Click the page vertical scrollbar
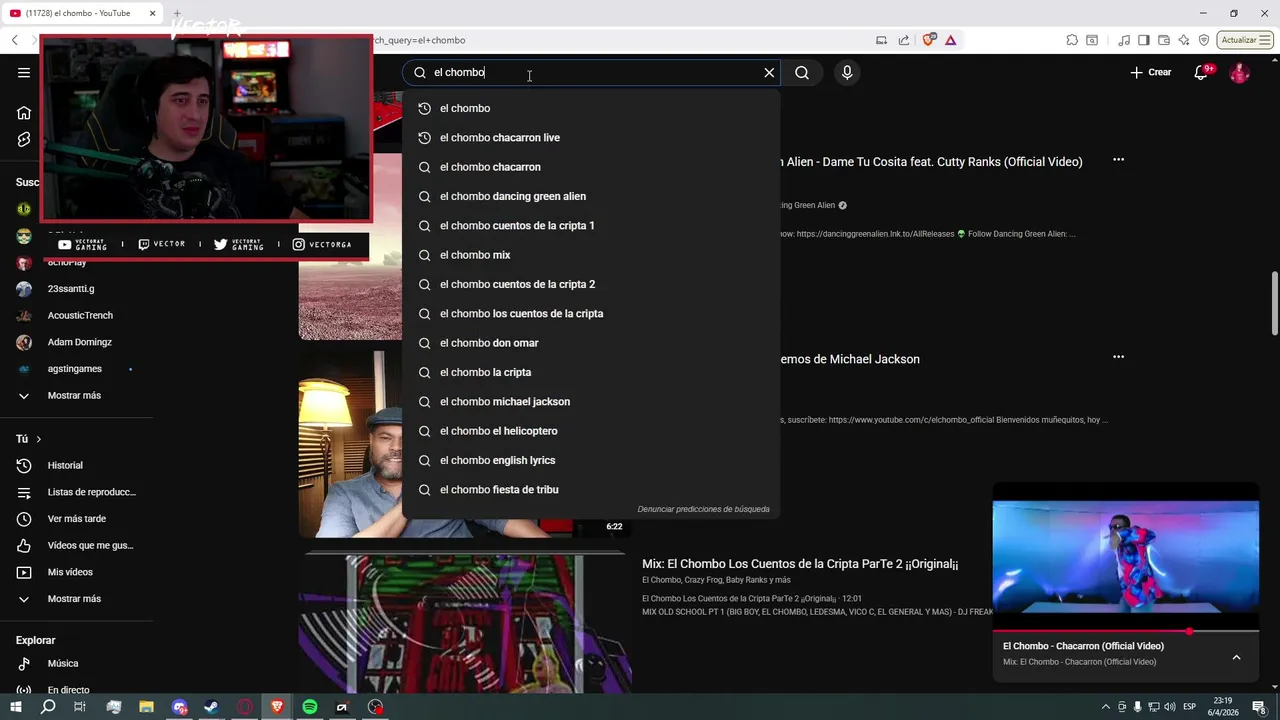1280x720 pixels. tap(1274, 304)
